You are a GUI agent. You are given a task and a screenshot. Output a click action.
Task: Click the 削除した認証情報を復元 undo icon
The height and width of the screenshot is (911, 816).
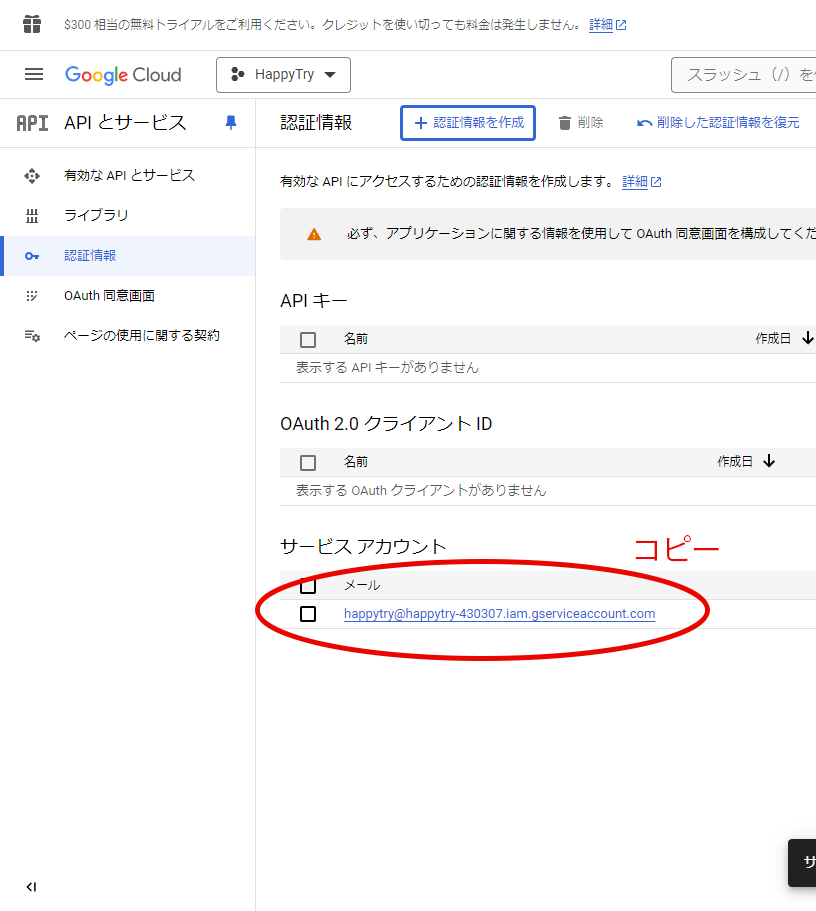(645, 123)
